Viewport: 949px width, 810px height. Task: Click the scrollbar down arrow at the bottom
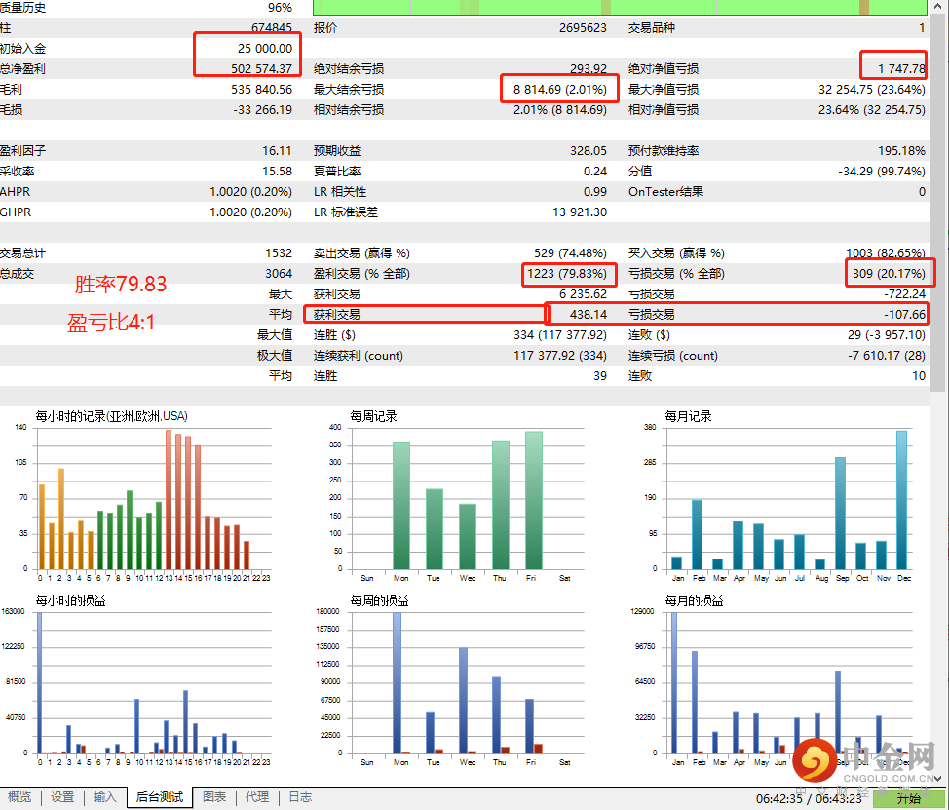click(939, 779)
